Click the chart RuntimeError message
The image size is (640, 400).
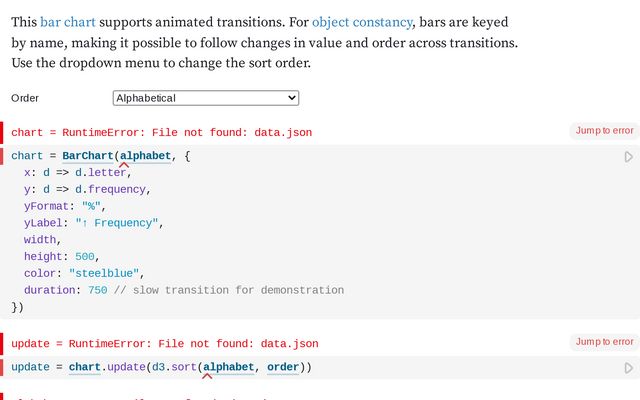(161, 132)
